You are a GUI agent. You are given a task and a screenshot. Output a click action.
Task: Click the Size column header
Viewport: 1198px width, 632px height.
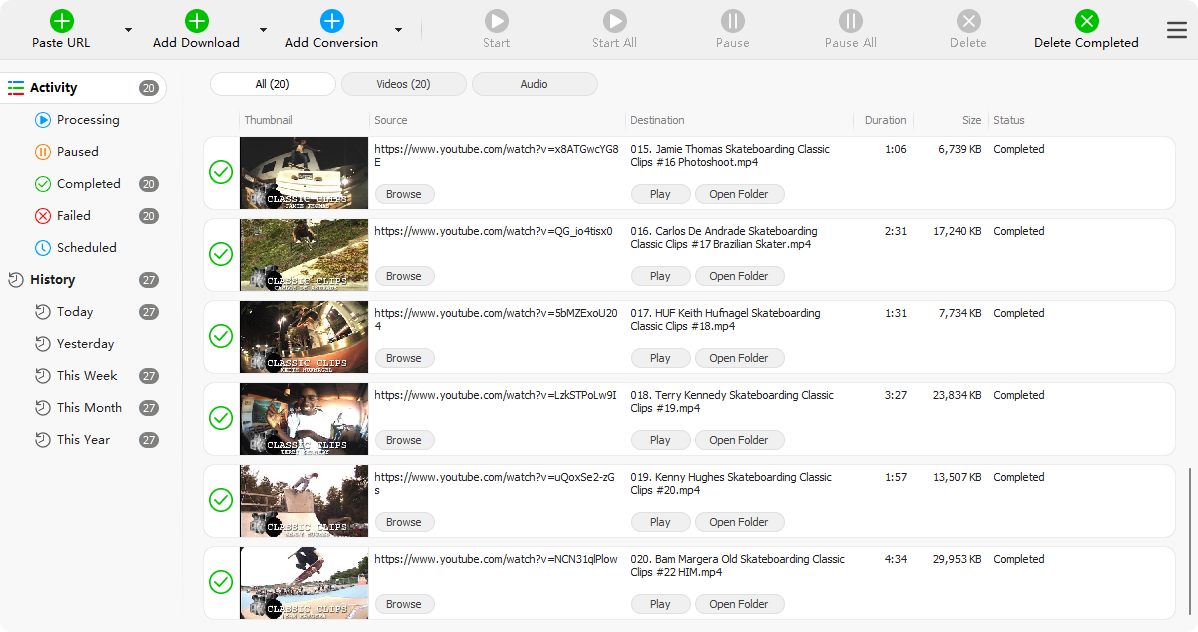pyautogui.click(x=972, y=120)
